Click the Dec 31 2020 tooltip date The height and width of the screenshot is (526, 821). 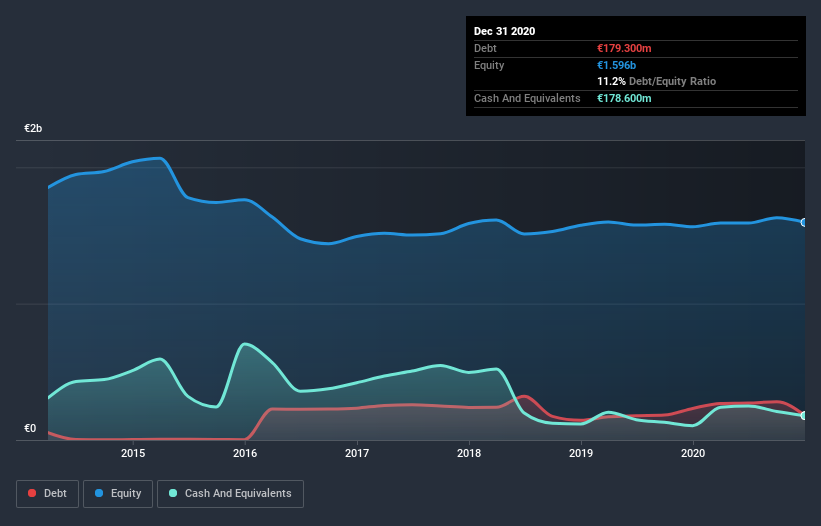tap(504, 31)
